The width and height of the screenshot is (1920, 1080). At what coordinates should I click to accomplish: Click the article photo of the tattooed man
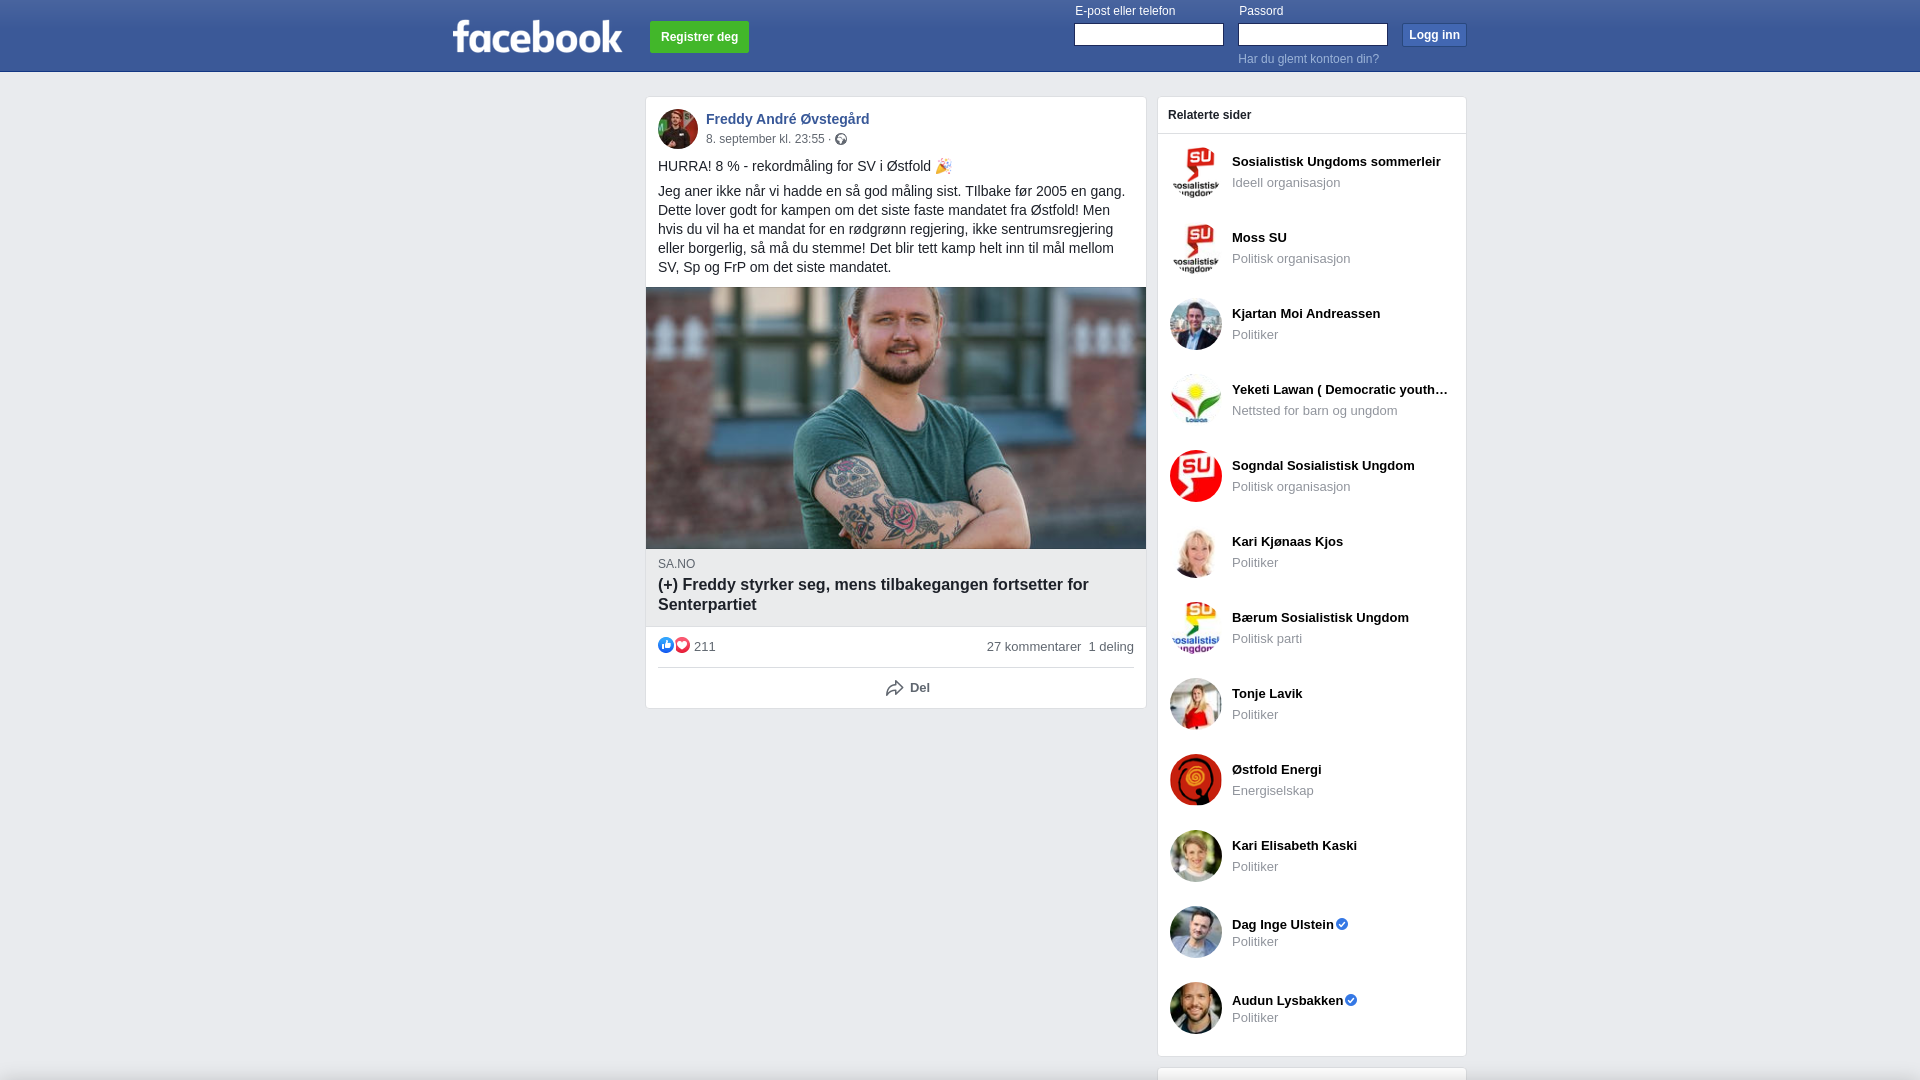point(896,418)
